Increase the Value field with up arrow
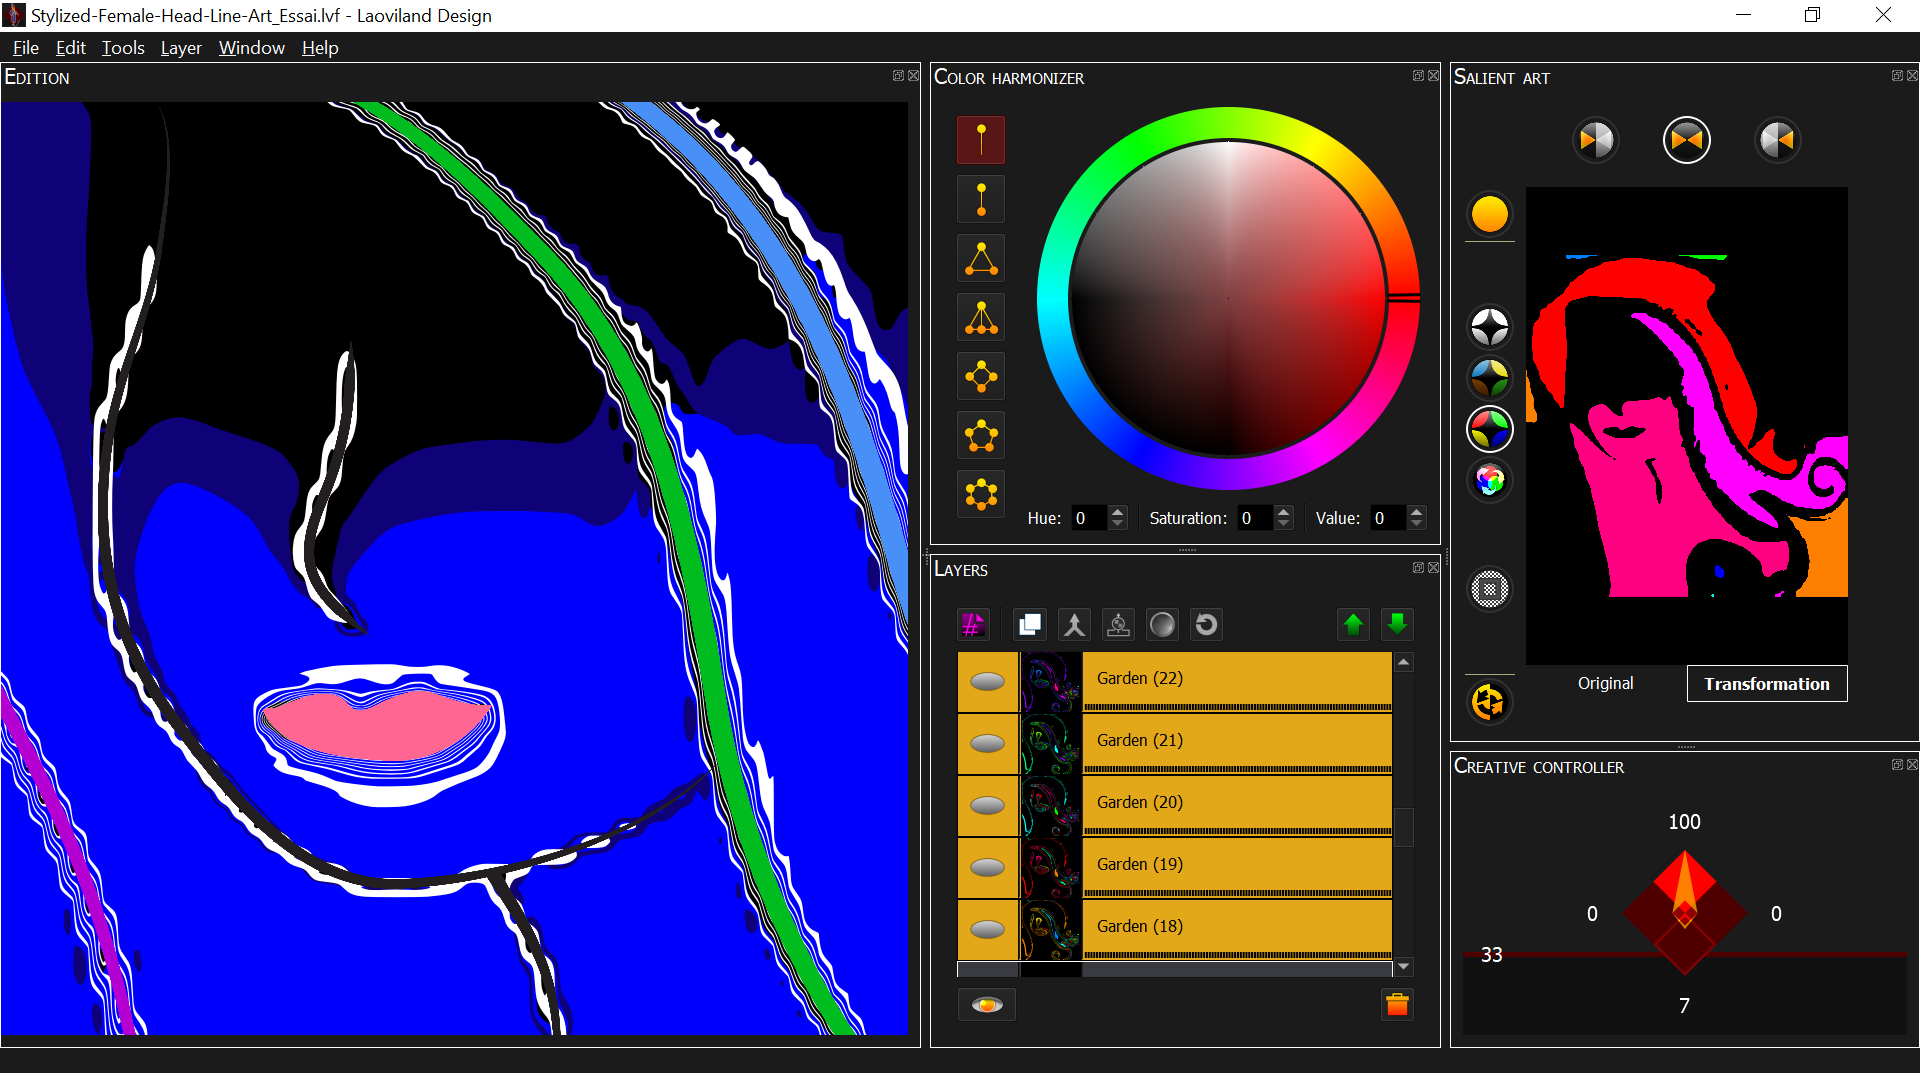The width and height of the screenshot is (1920, 1073). 1416,512
